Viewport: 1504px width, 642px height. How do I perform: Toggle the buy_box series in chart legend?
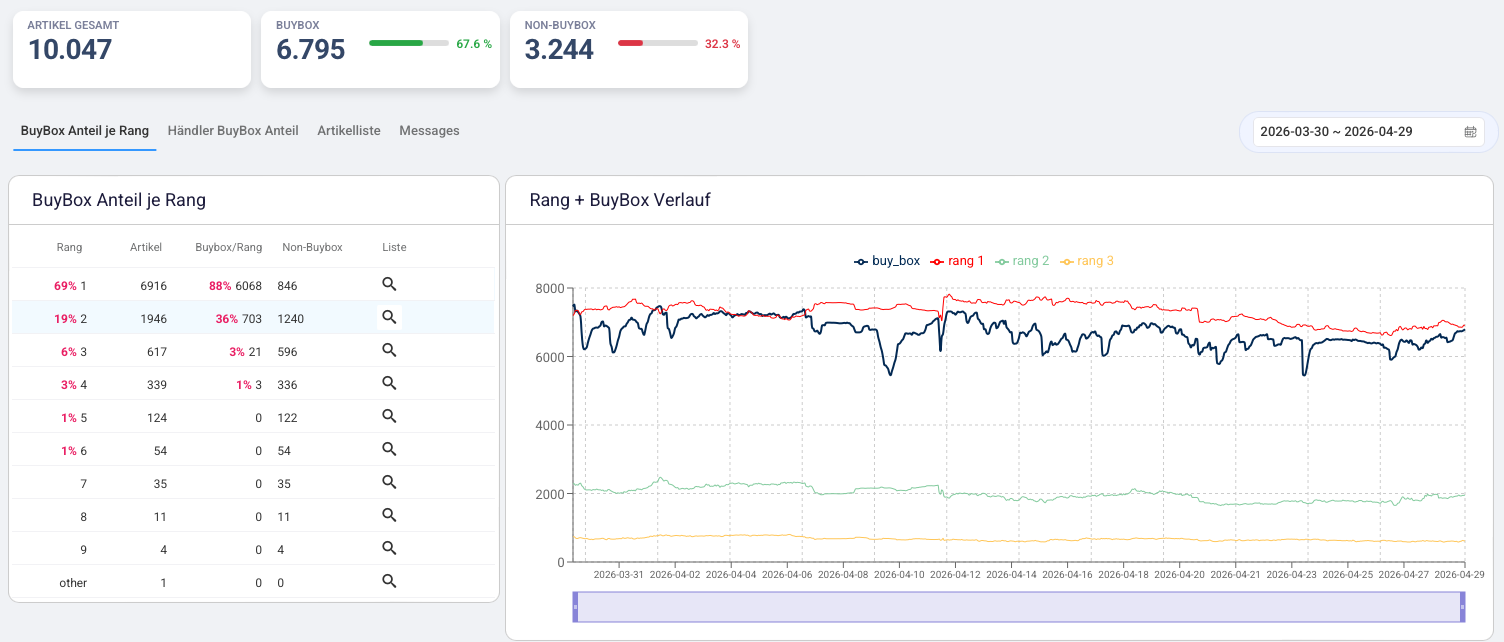point(887,261)
